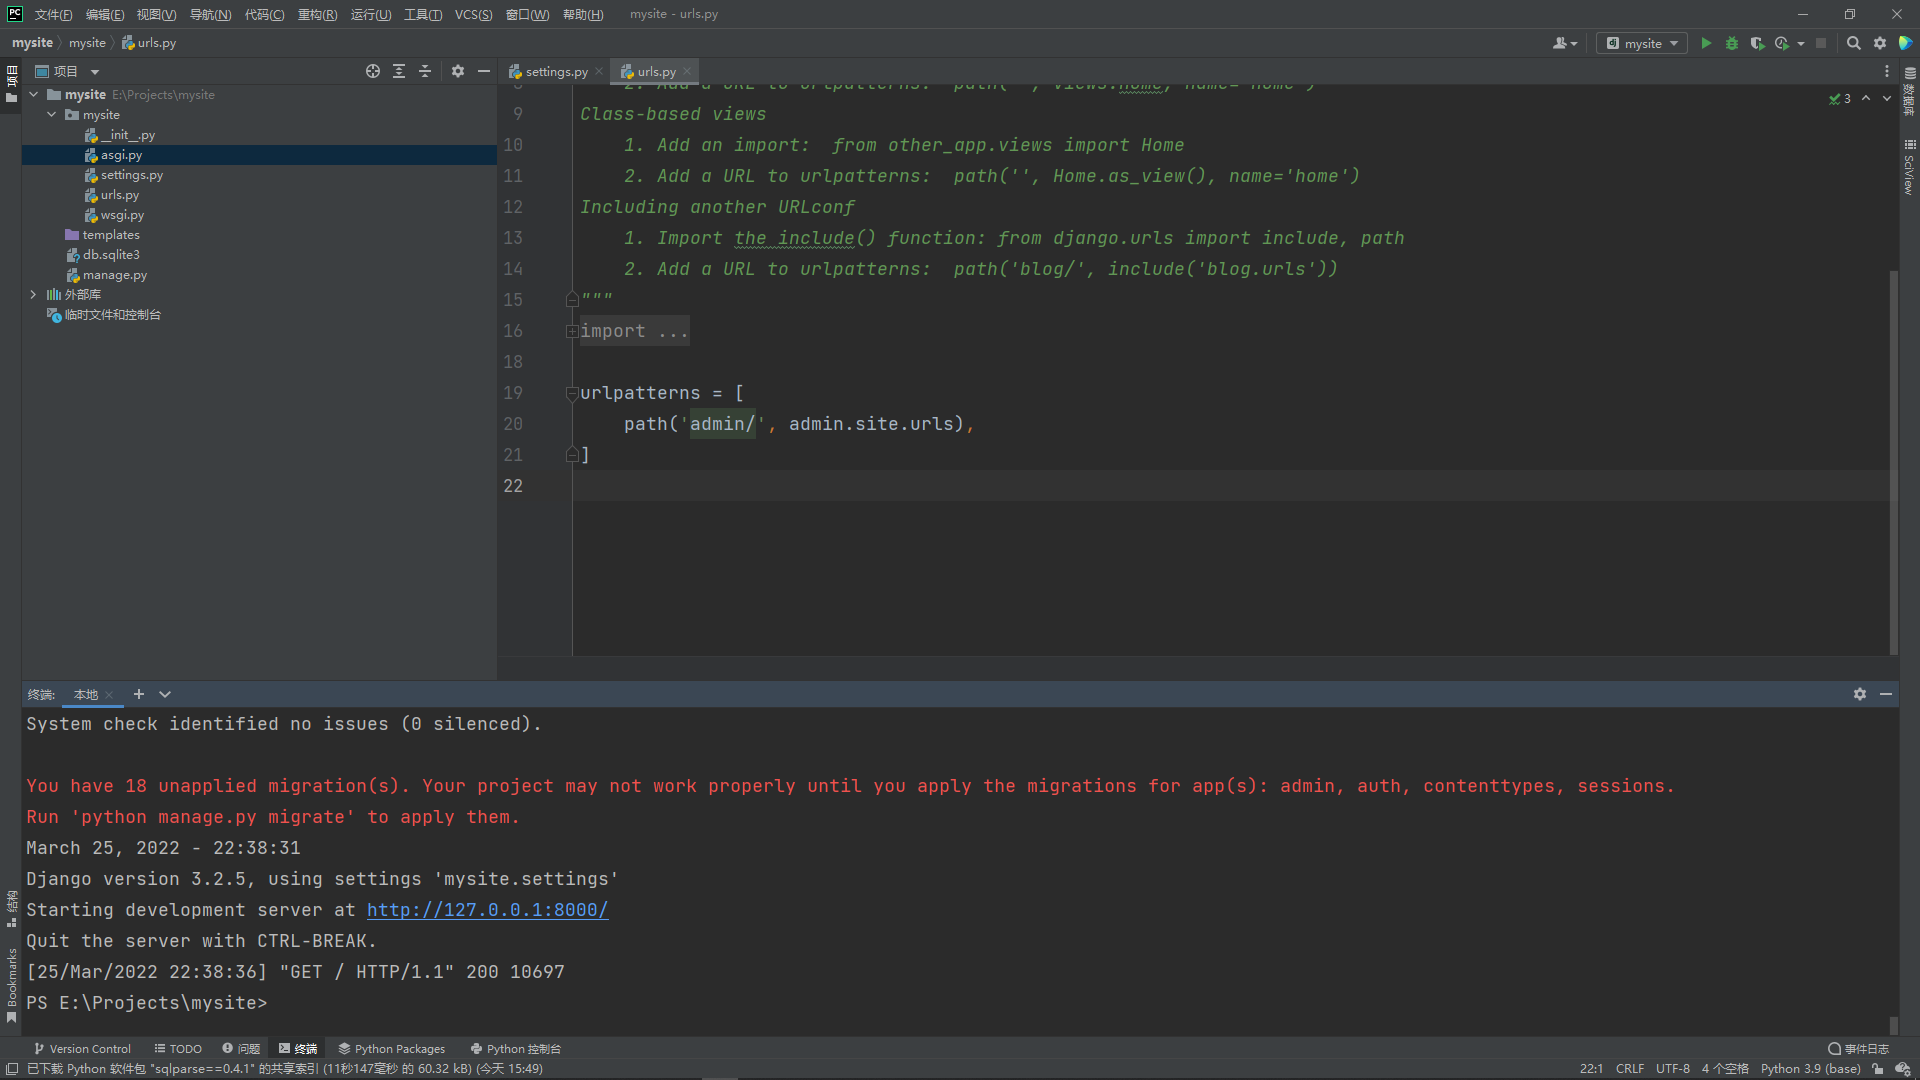Open the Python 控制台 tool window
Viewport: 1920px width, 1080px height.
[515, 1049]
